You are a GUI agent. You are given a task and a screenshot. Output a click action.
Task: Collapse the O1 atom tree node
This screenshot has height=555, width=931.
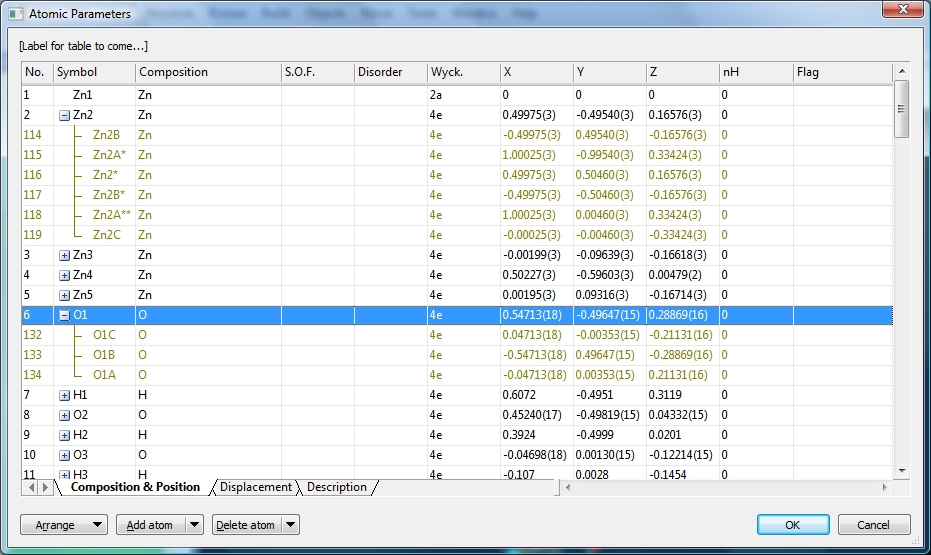click(x=65, y=315)
